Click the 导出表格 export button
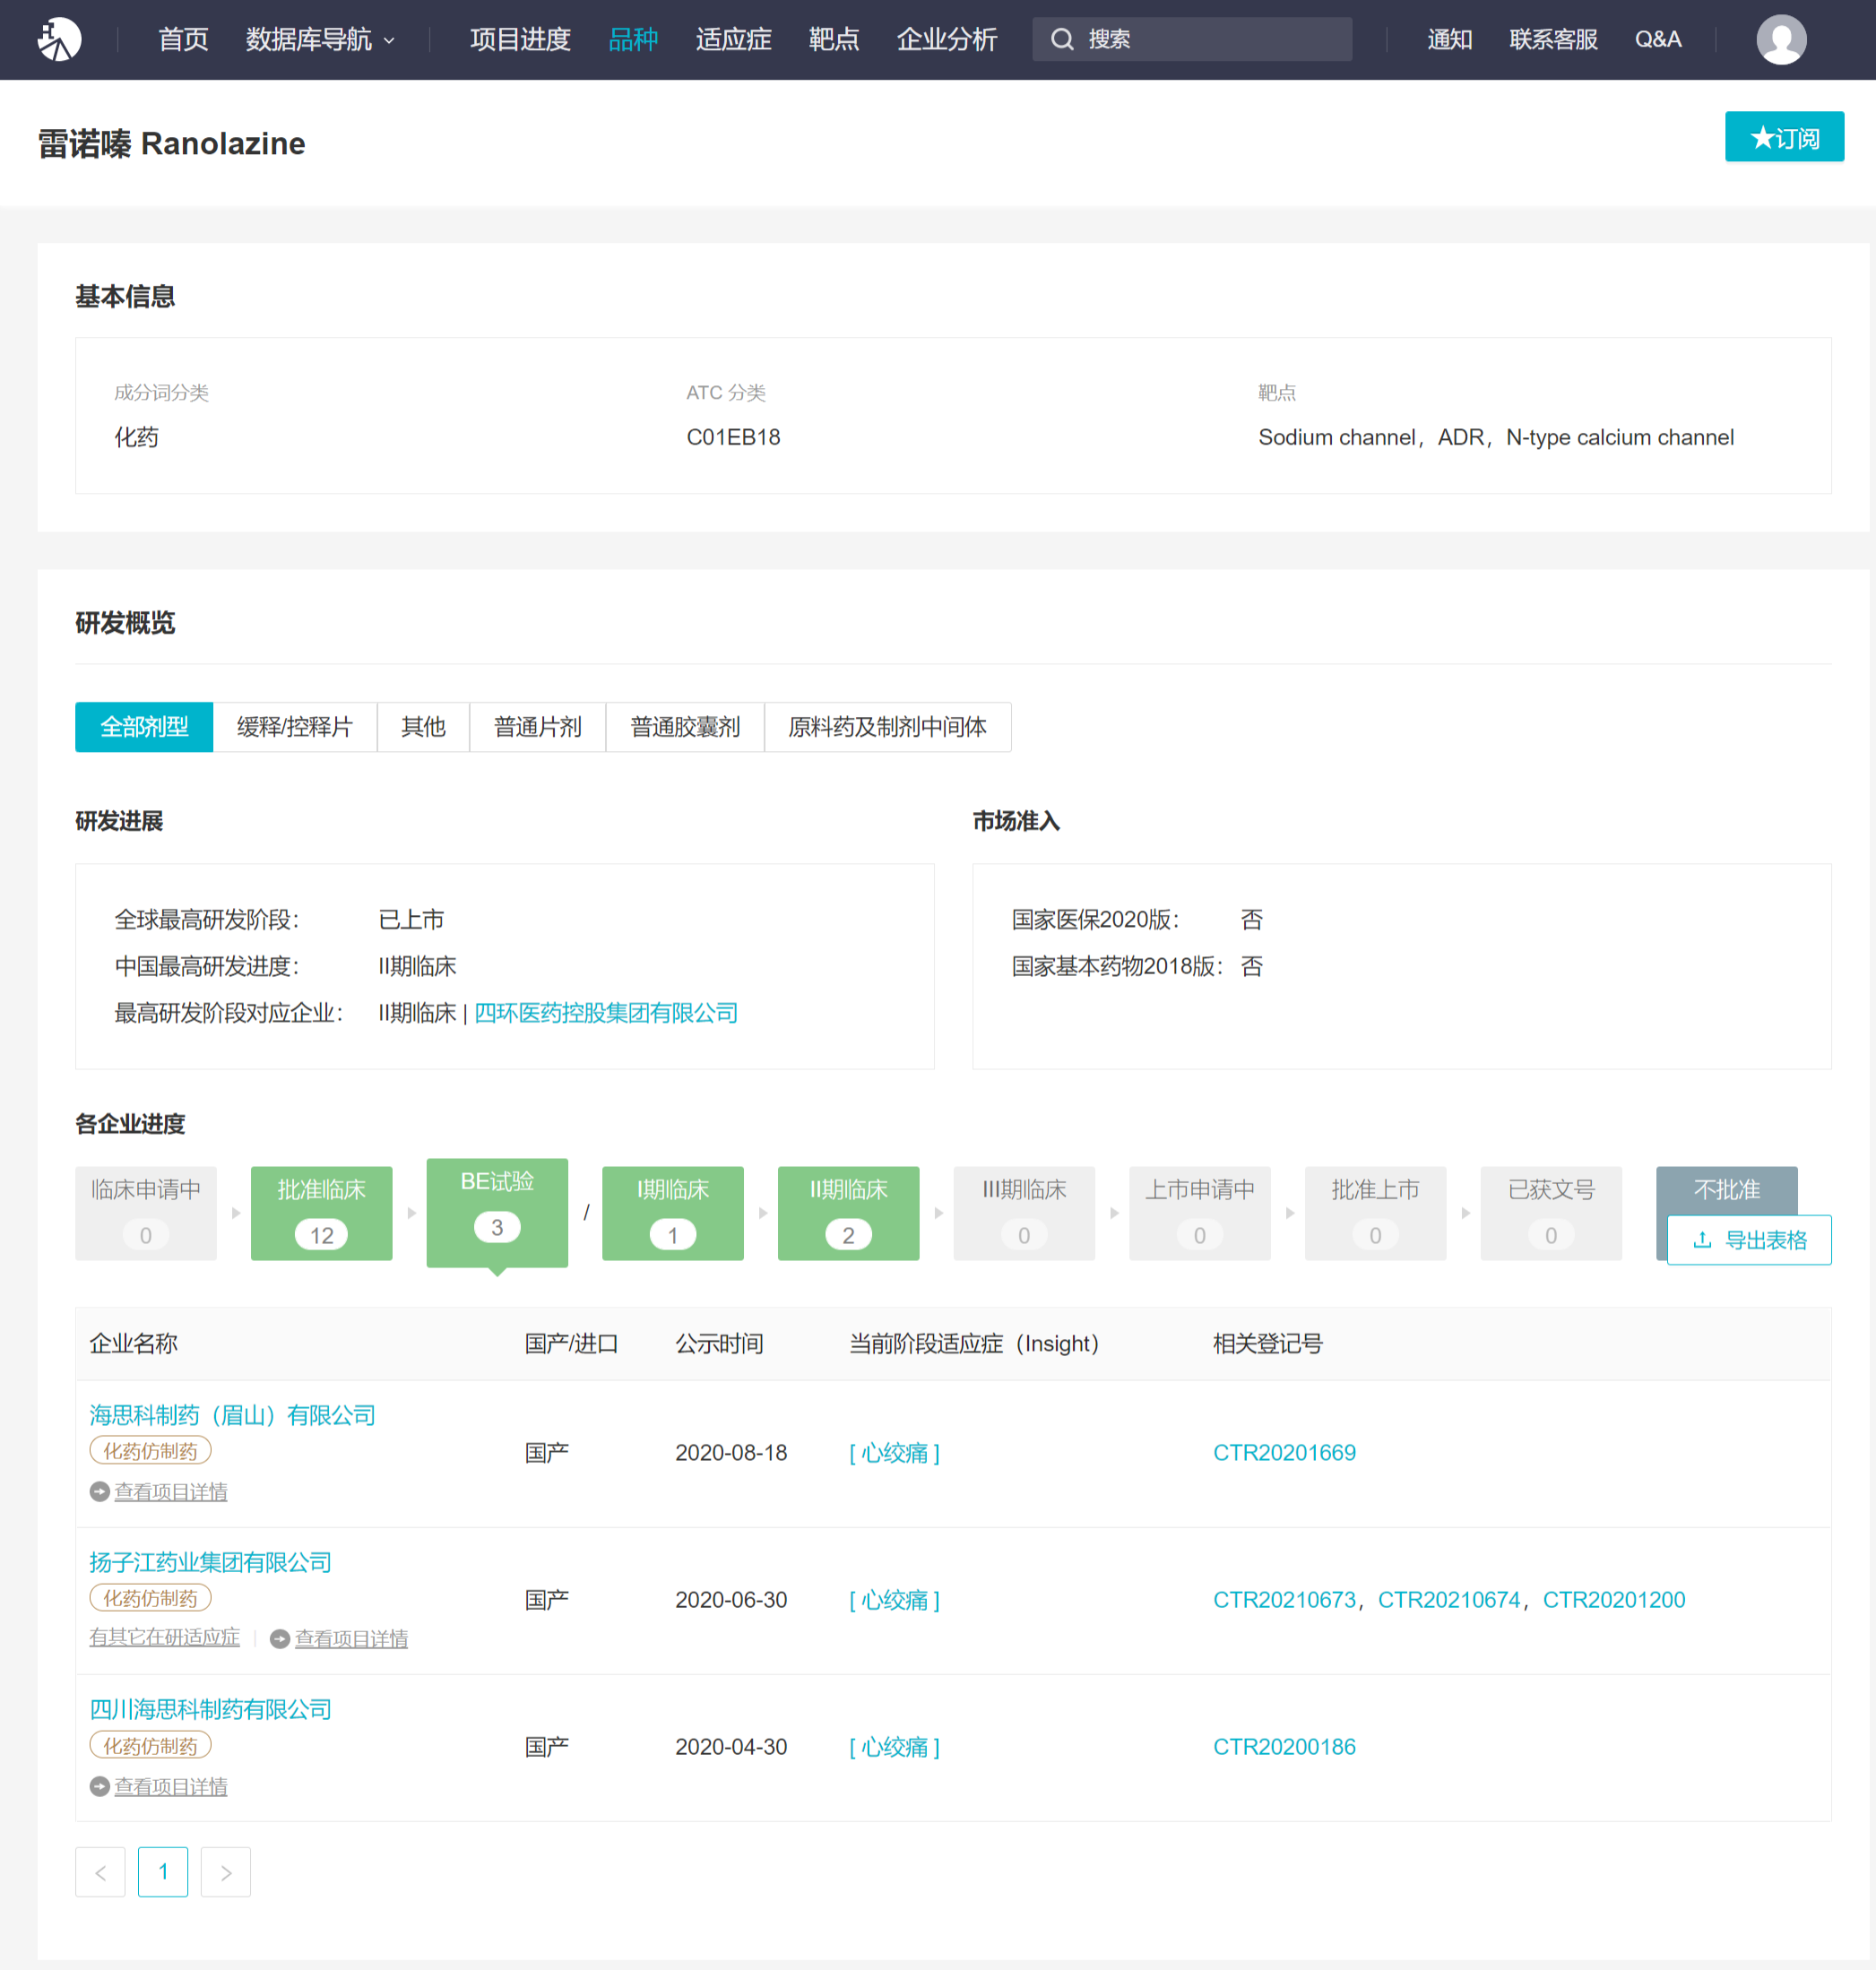The width and height of the screenshot is (1876, 1970). [x=1749, y=1240]
